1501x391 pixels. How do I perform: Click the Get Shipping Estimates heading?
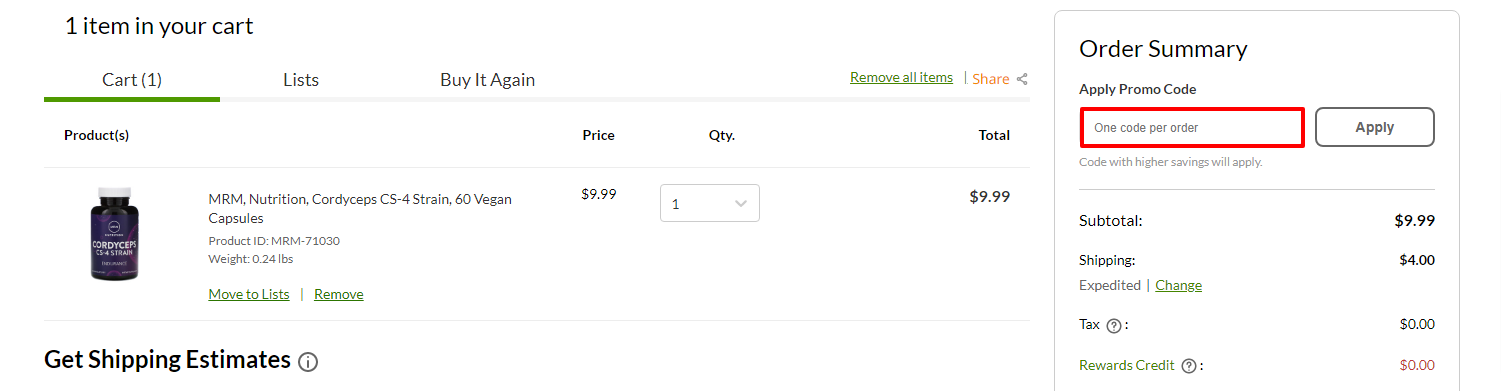tap(168, 359)
